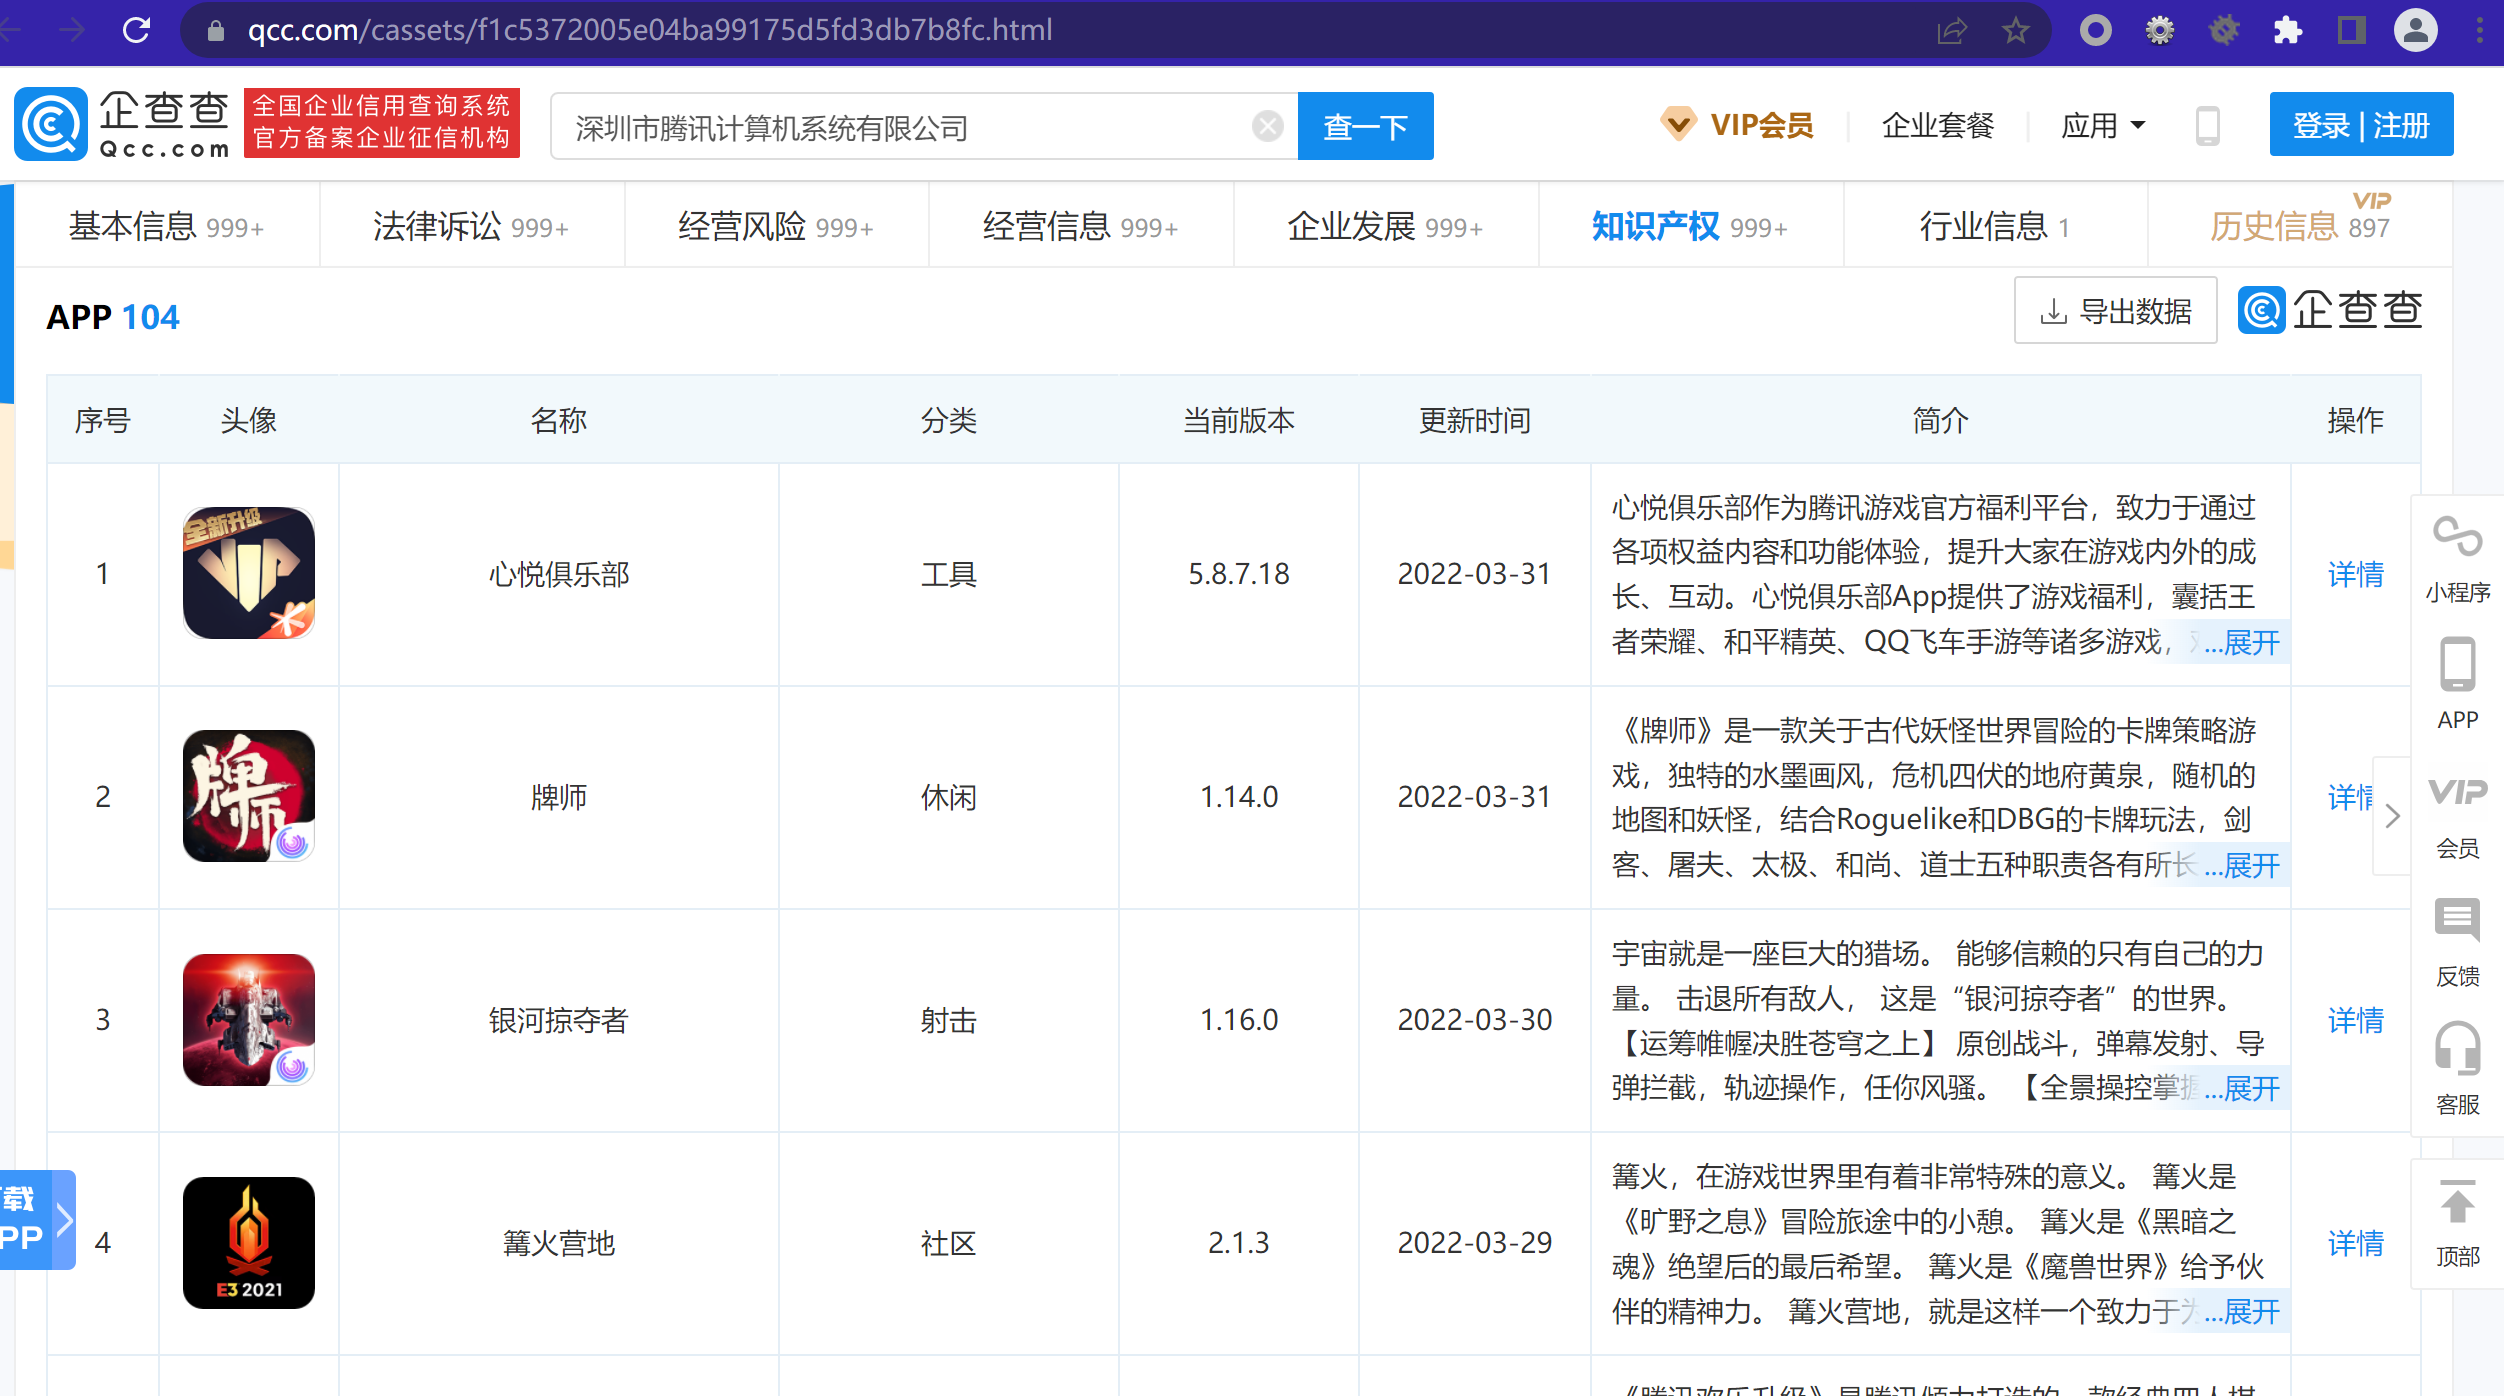The width and height of the screenshot is (2504, 1396).
Task: Click the 牌师 app thumbnail
Action: (249, 796)
